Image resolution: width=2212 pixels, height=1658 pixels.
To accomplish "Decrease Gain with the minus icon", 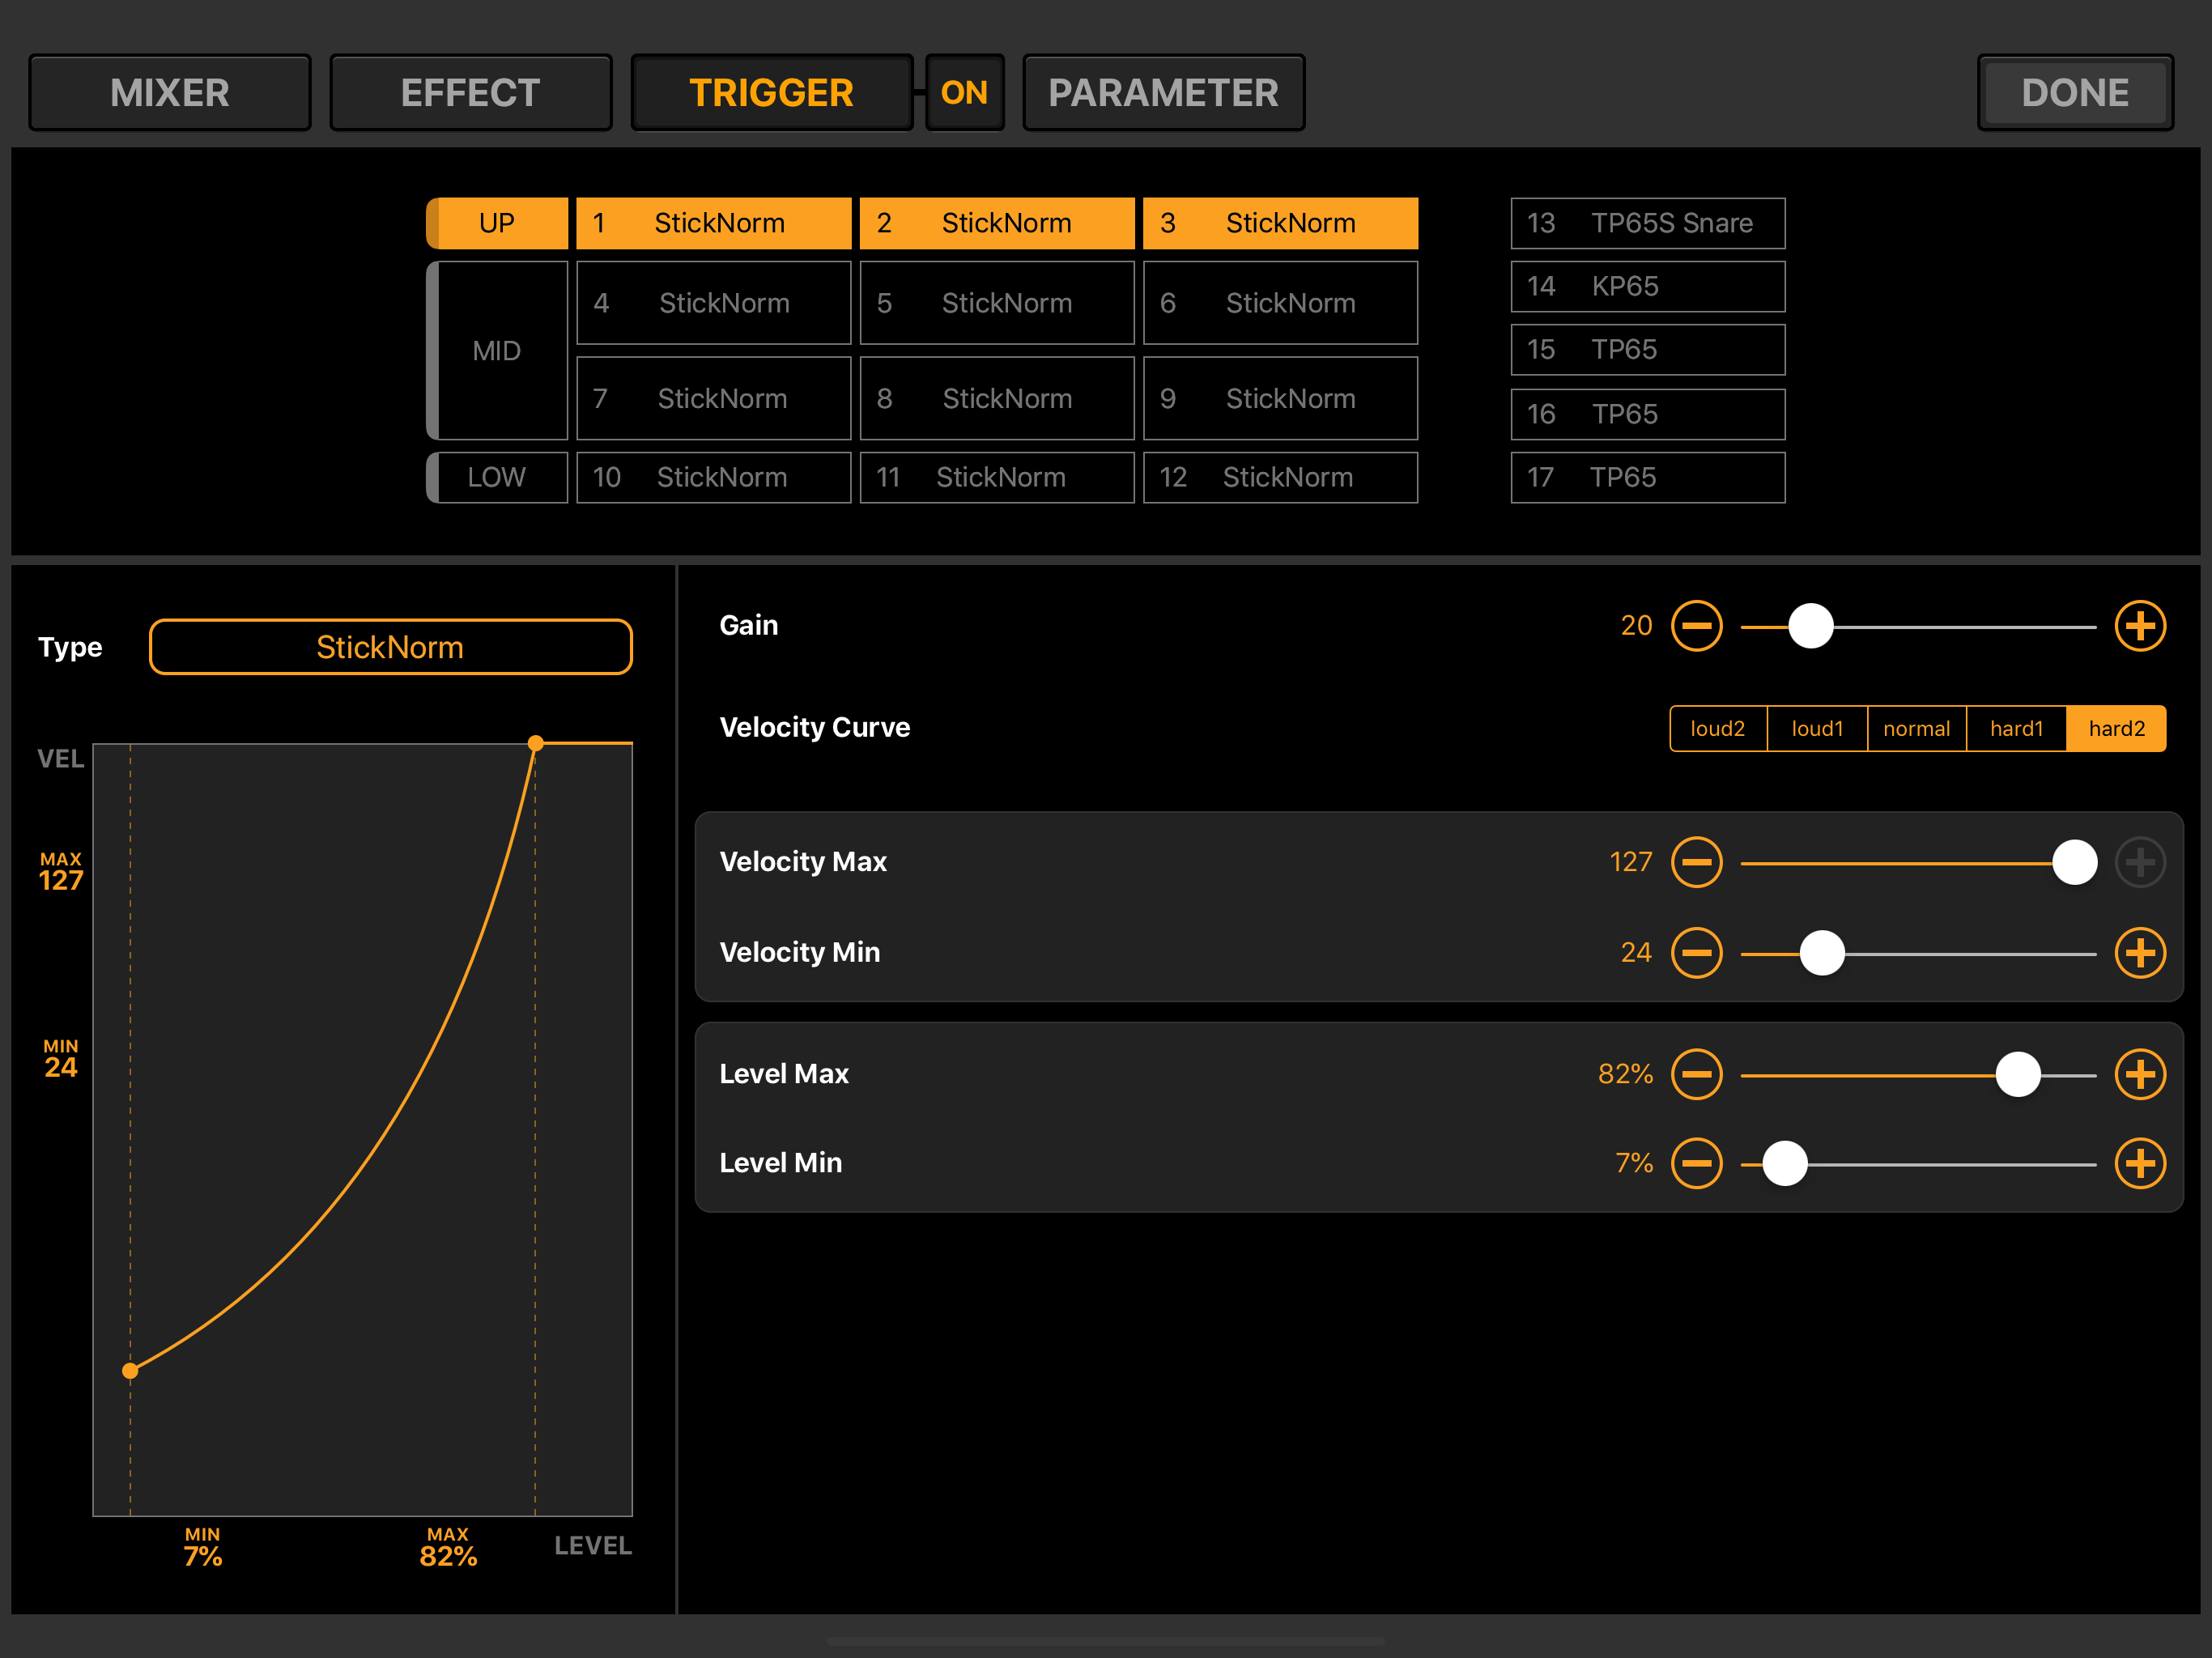I will [x=1696, y=626].
